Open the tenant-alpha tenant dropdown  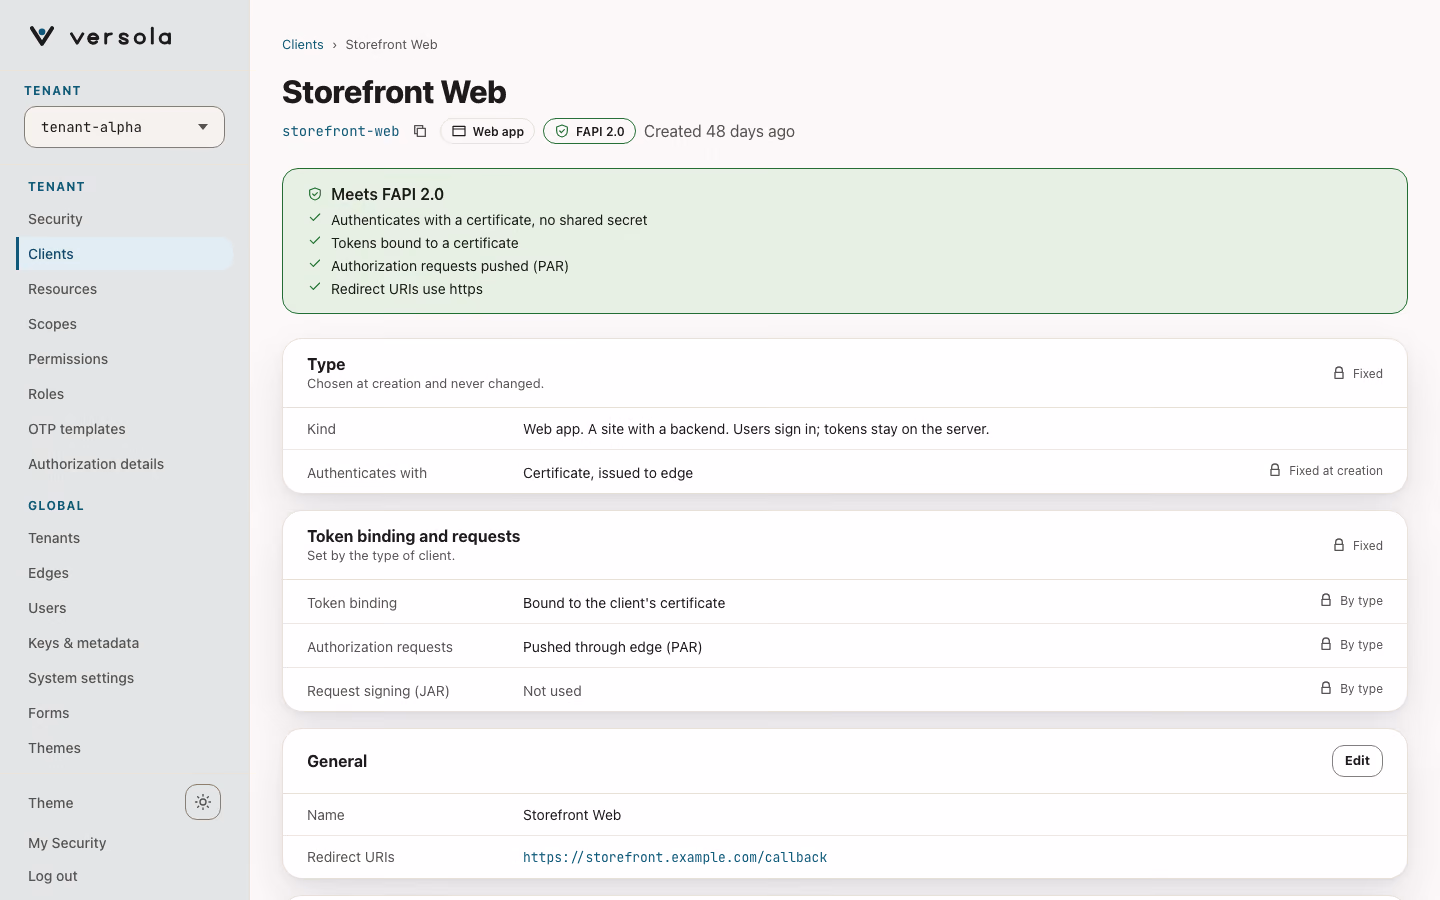pos(124,127)
